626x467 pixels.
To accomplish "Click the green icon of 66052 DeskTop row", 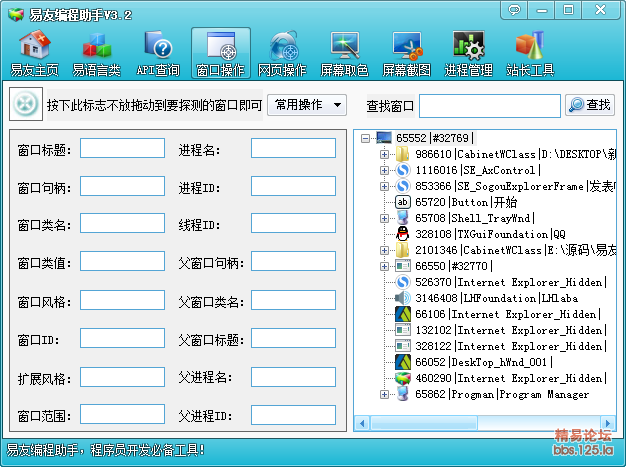I will click(x=403, y=362).
